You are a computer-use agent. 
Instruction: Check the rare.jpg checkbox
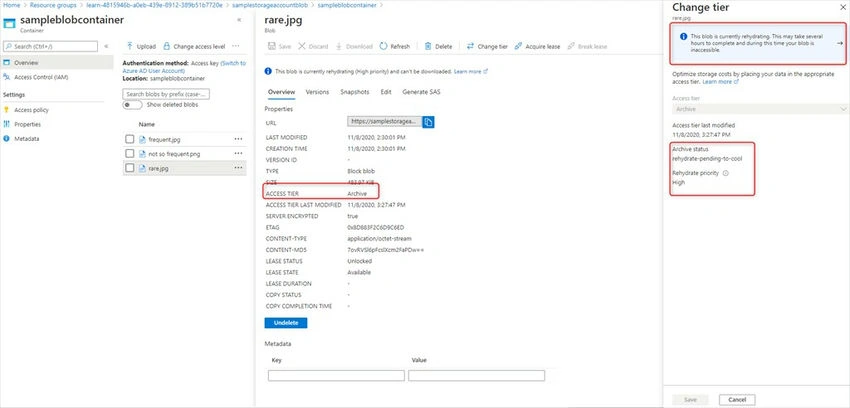pos(130,169)
